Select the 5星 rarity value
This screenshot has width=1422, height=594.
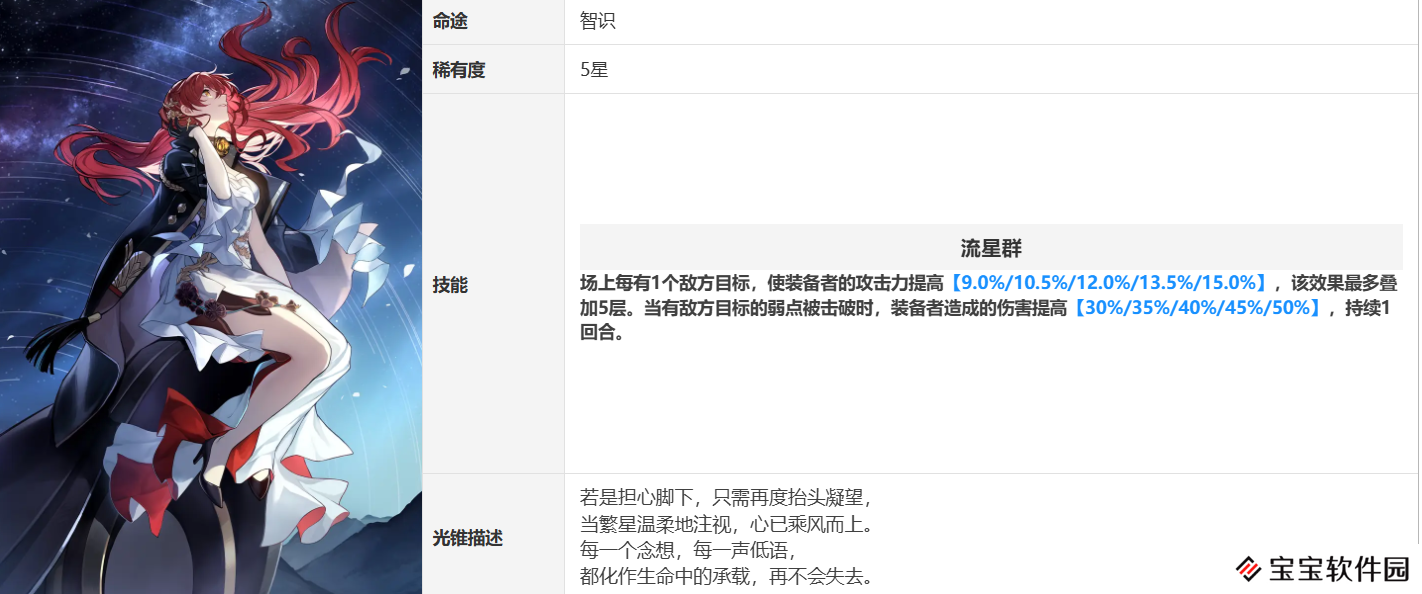pyautogui.click(x=594, y=70)
